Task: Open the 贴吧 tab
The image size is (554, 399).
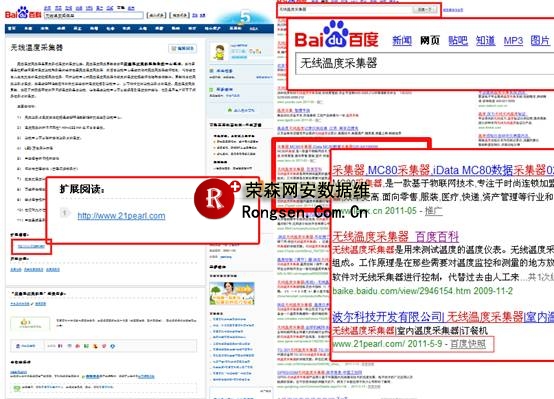Action: click(458, 41)
